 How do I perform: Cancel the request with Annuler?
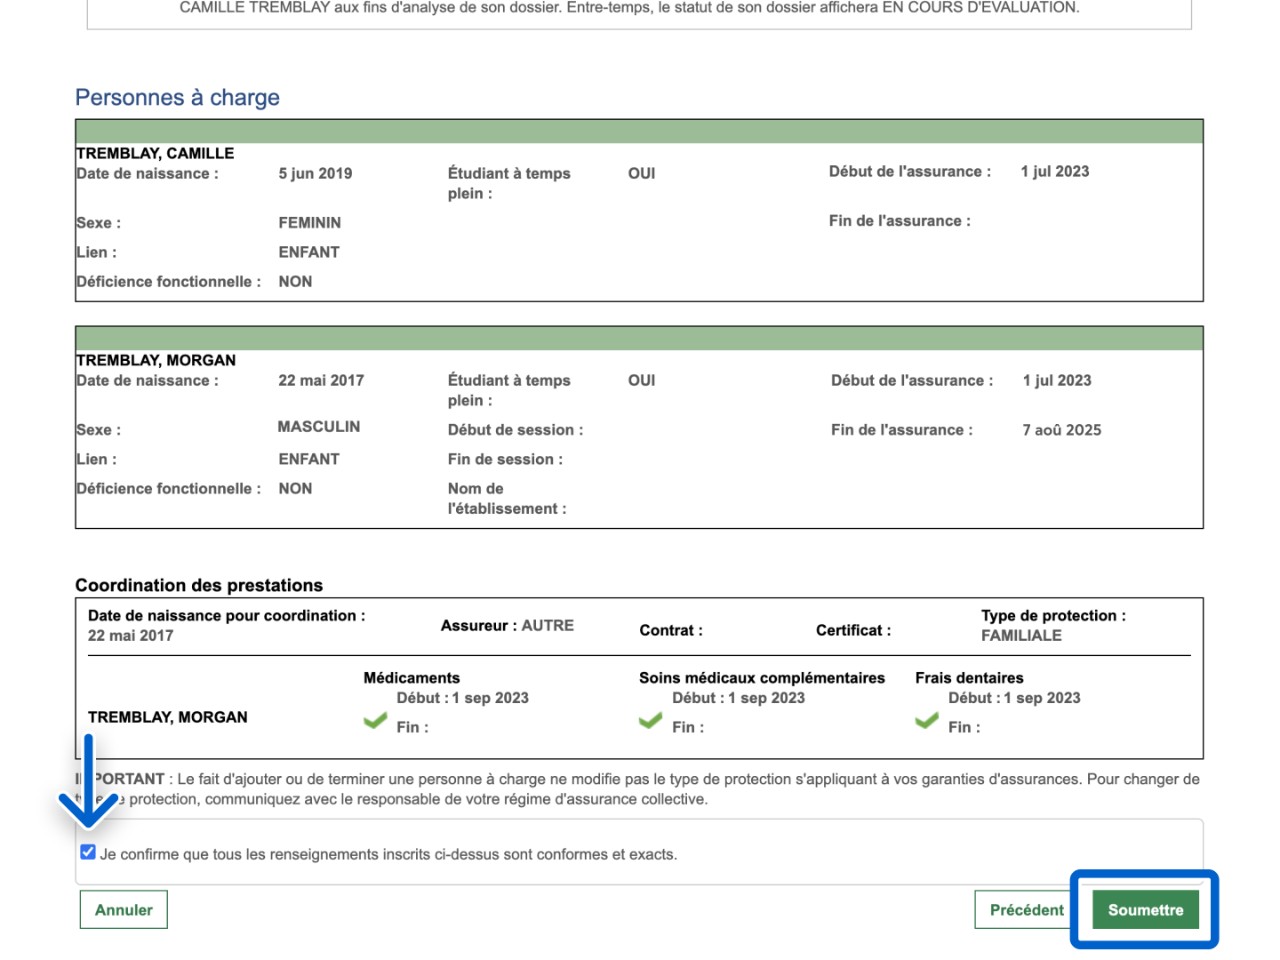(x=124, y=910)
